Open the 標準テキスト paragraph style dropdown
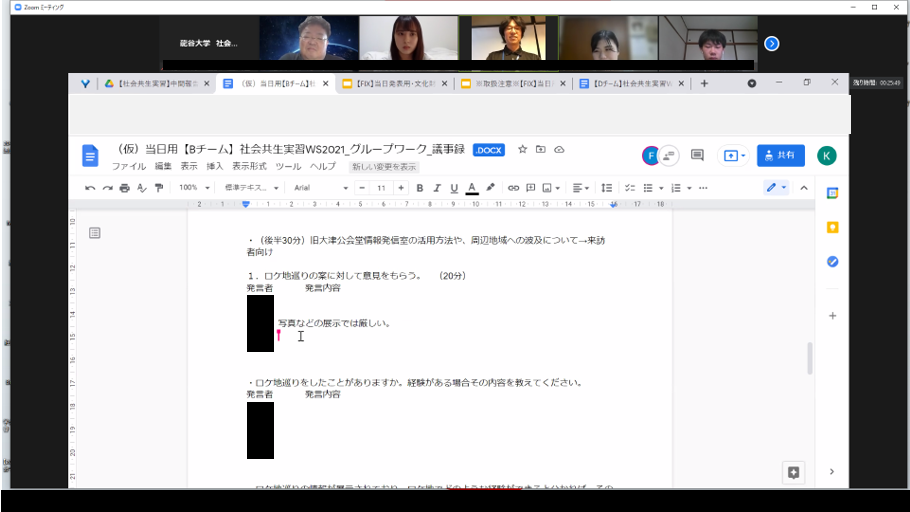This screenshot has height=512, width=910. 252,188
